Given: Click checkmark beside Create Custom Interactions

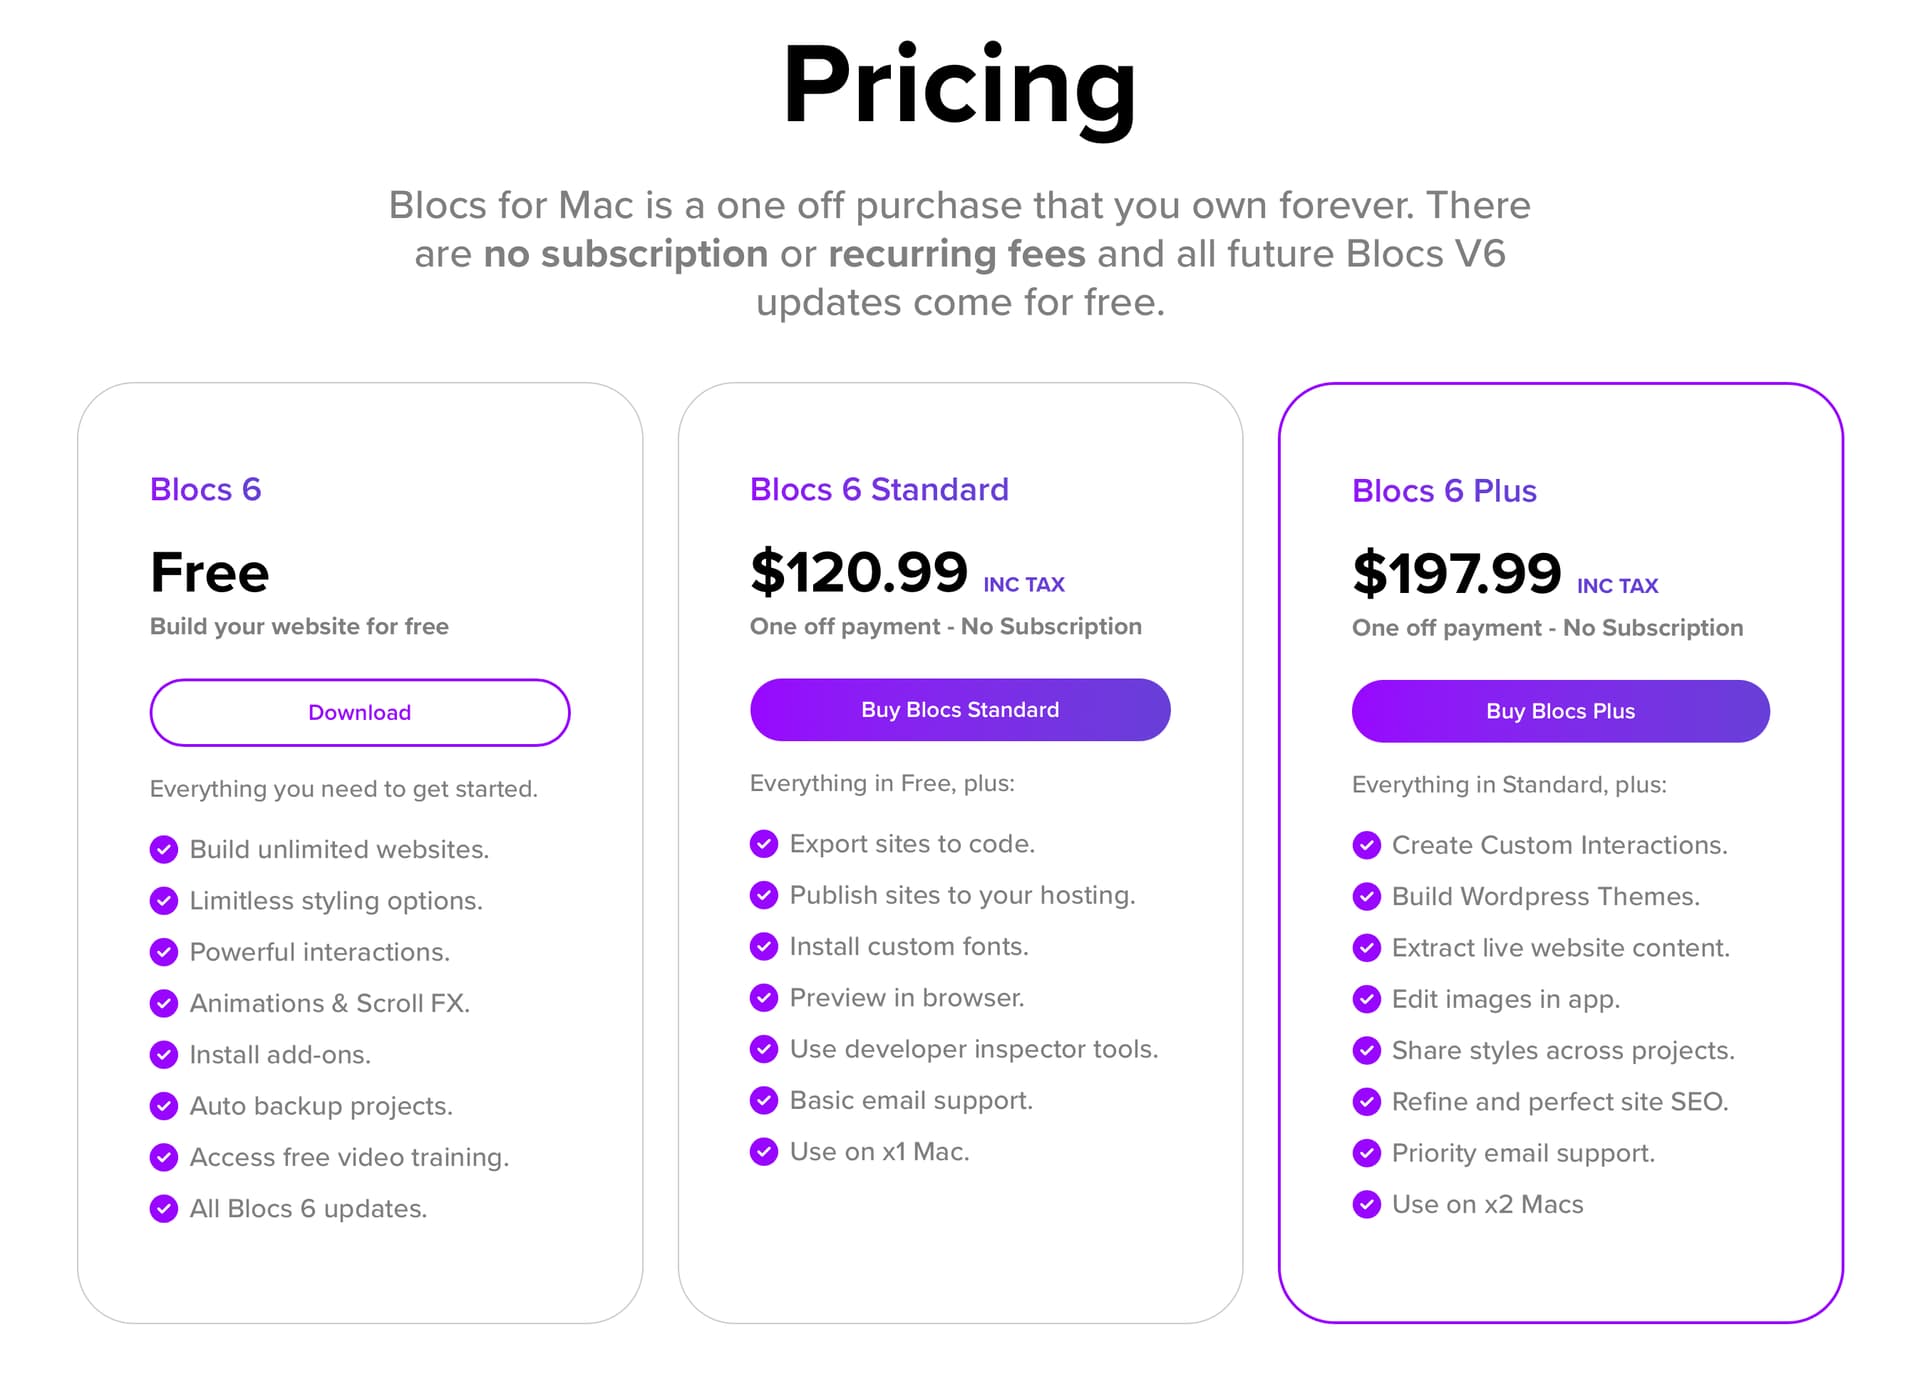Looking at the screenshot, I should point(1366,845).
